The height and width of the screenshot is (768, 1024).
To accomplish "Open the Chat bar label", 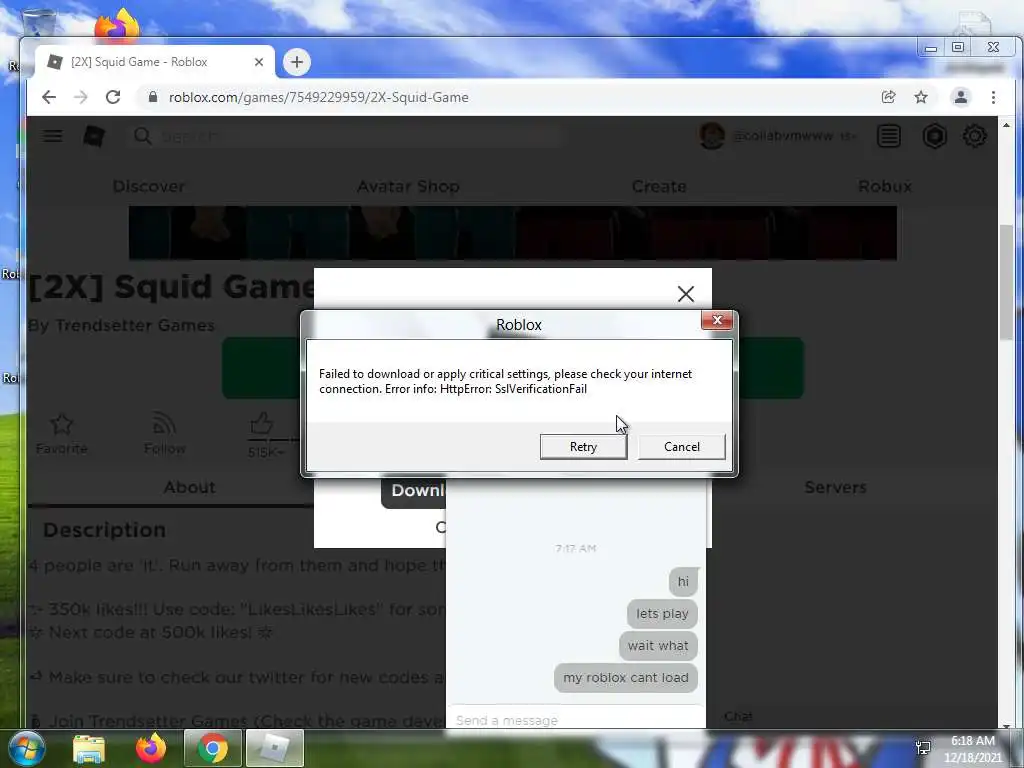I will 738,717.
